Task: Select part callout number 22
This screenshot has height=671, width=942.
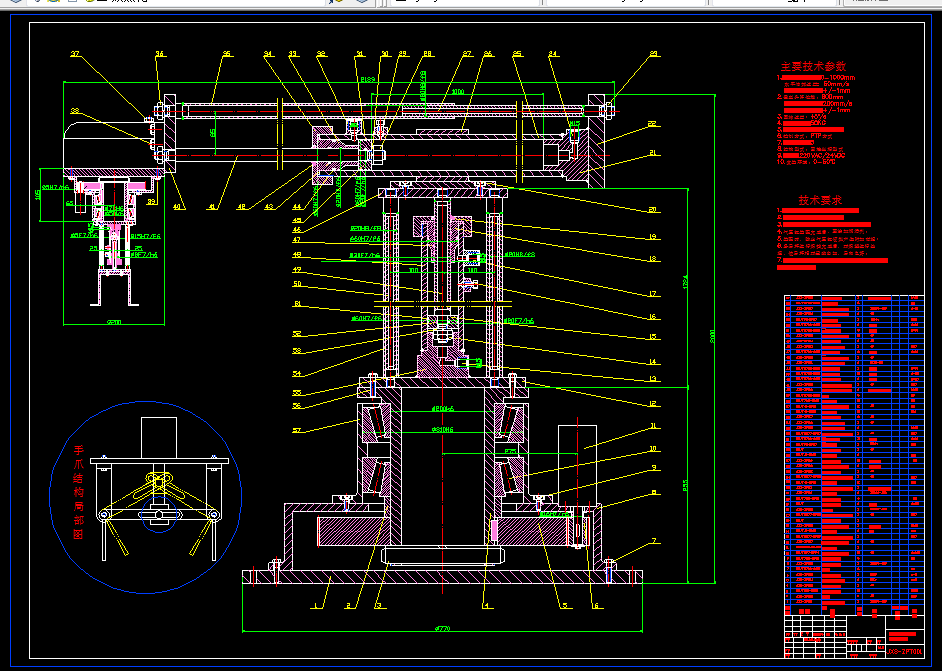Action: click(653, 124)
